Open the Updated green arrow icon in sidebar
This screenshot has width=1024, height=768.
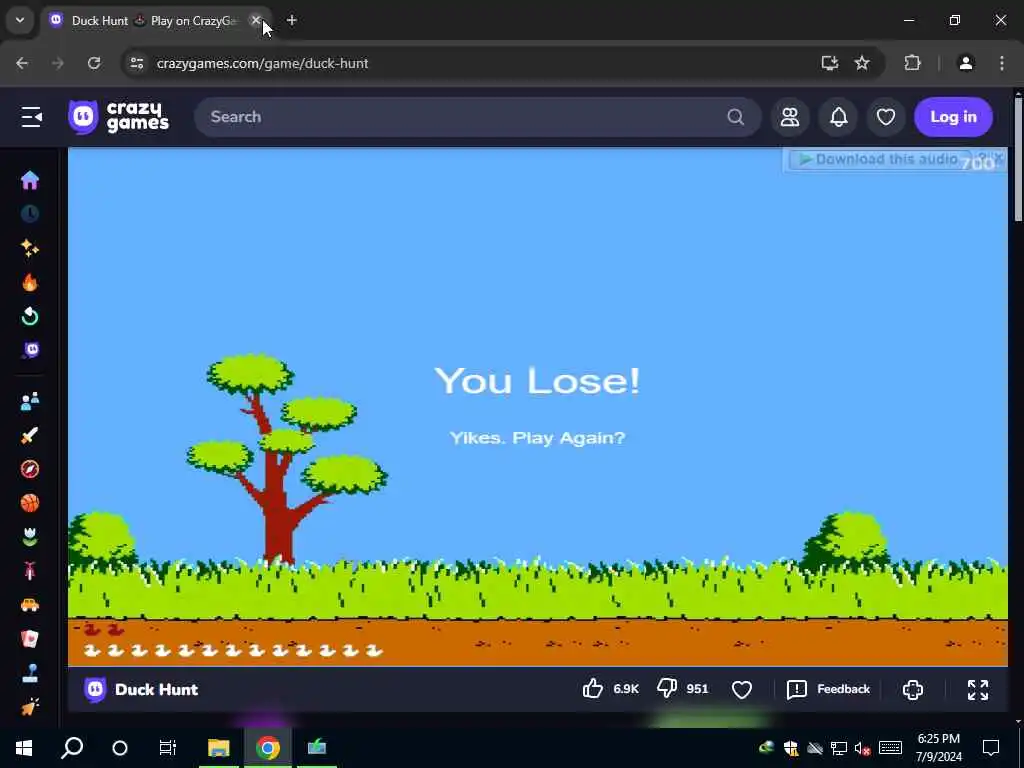click(x=30, y=316)
